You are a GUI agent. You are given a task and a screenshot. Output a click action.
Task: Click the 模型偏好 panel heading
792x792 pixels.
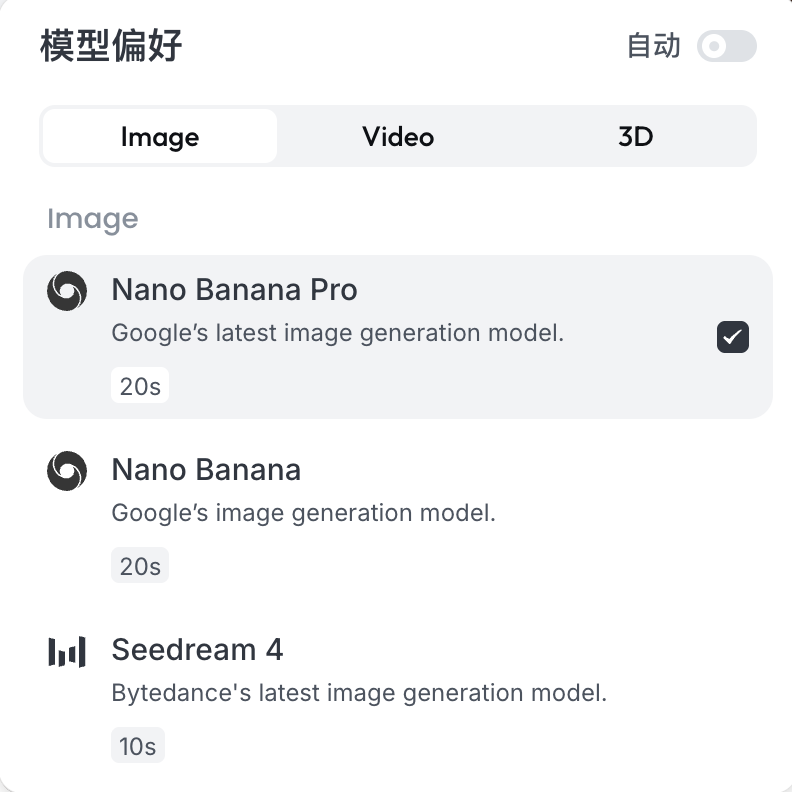point(111,46)
